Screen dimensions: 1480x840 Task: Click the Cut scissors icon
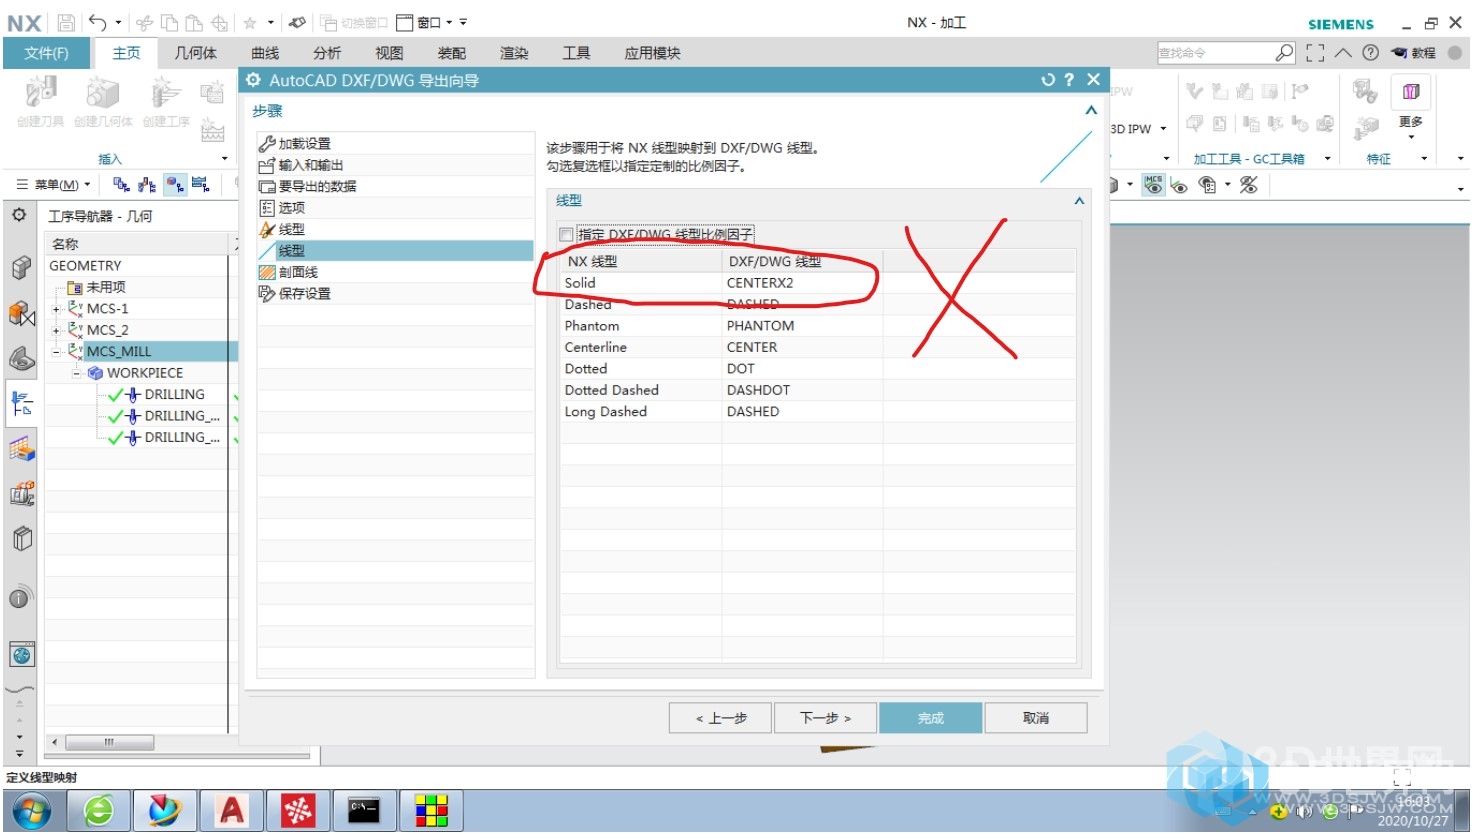pos(145,22)
